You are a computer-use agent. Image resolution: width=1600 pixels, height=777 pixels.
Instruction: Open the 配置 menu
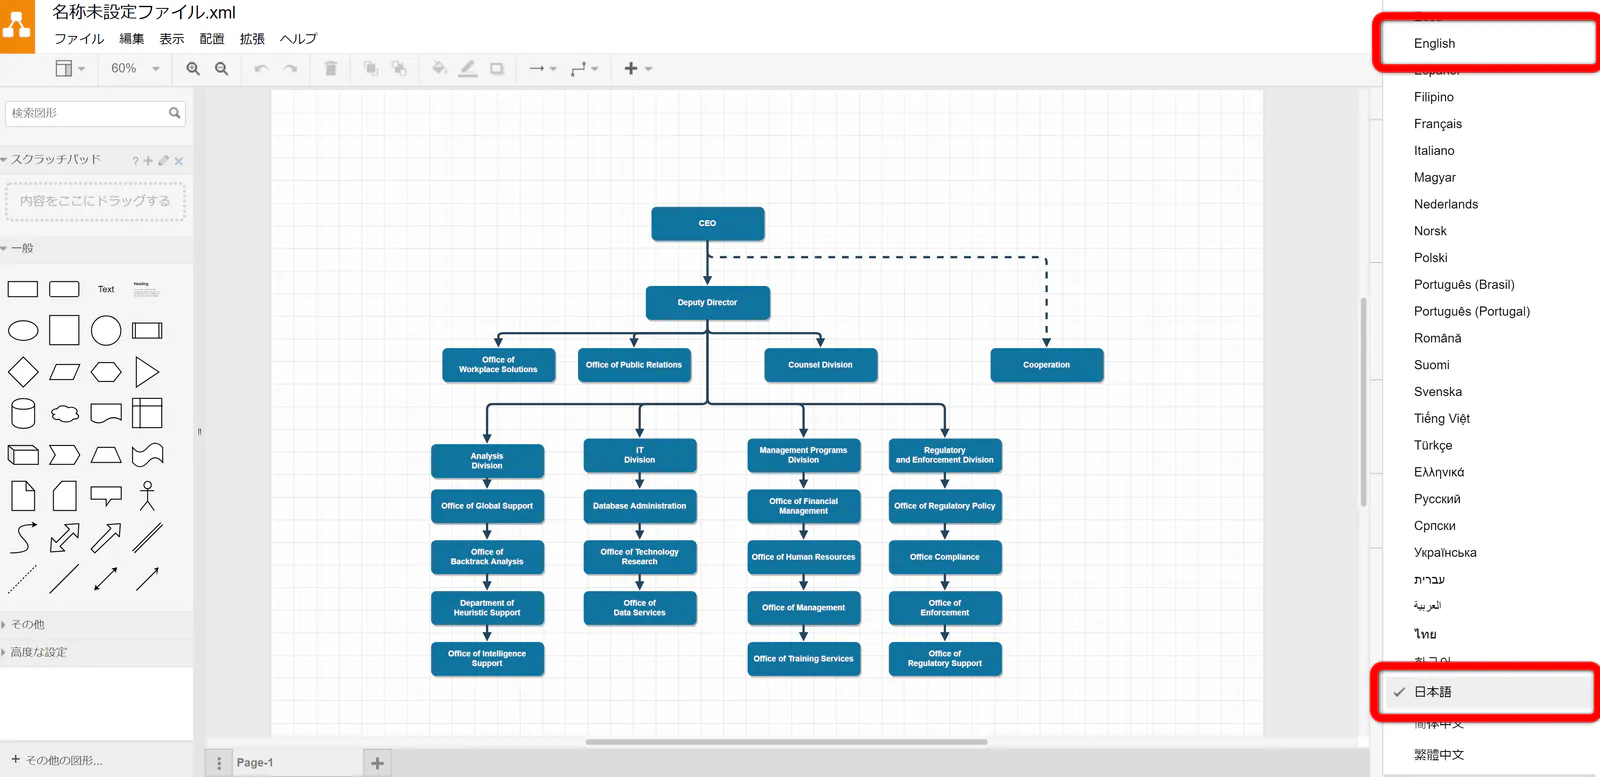point(212,39)
